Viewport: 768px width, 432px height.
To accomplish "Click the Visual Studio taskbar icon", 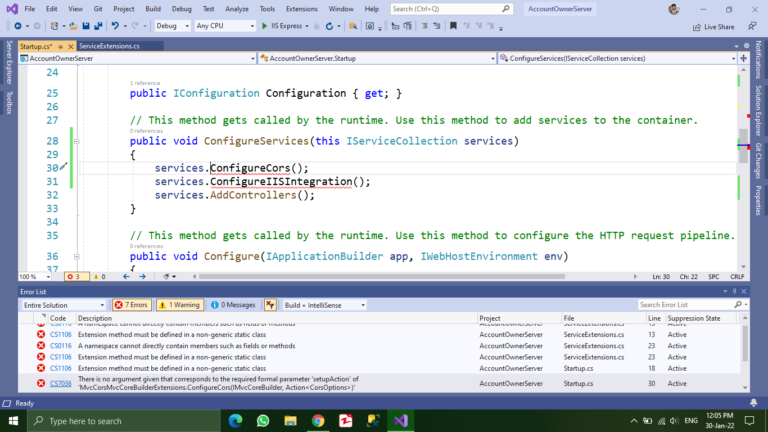I will pos(400,421).
